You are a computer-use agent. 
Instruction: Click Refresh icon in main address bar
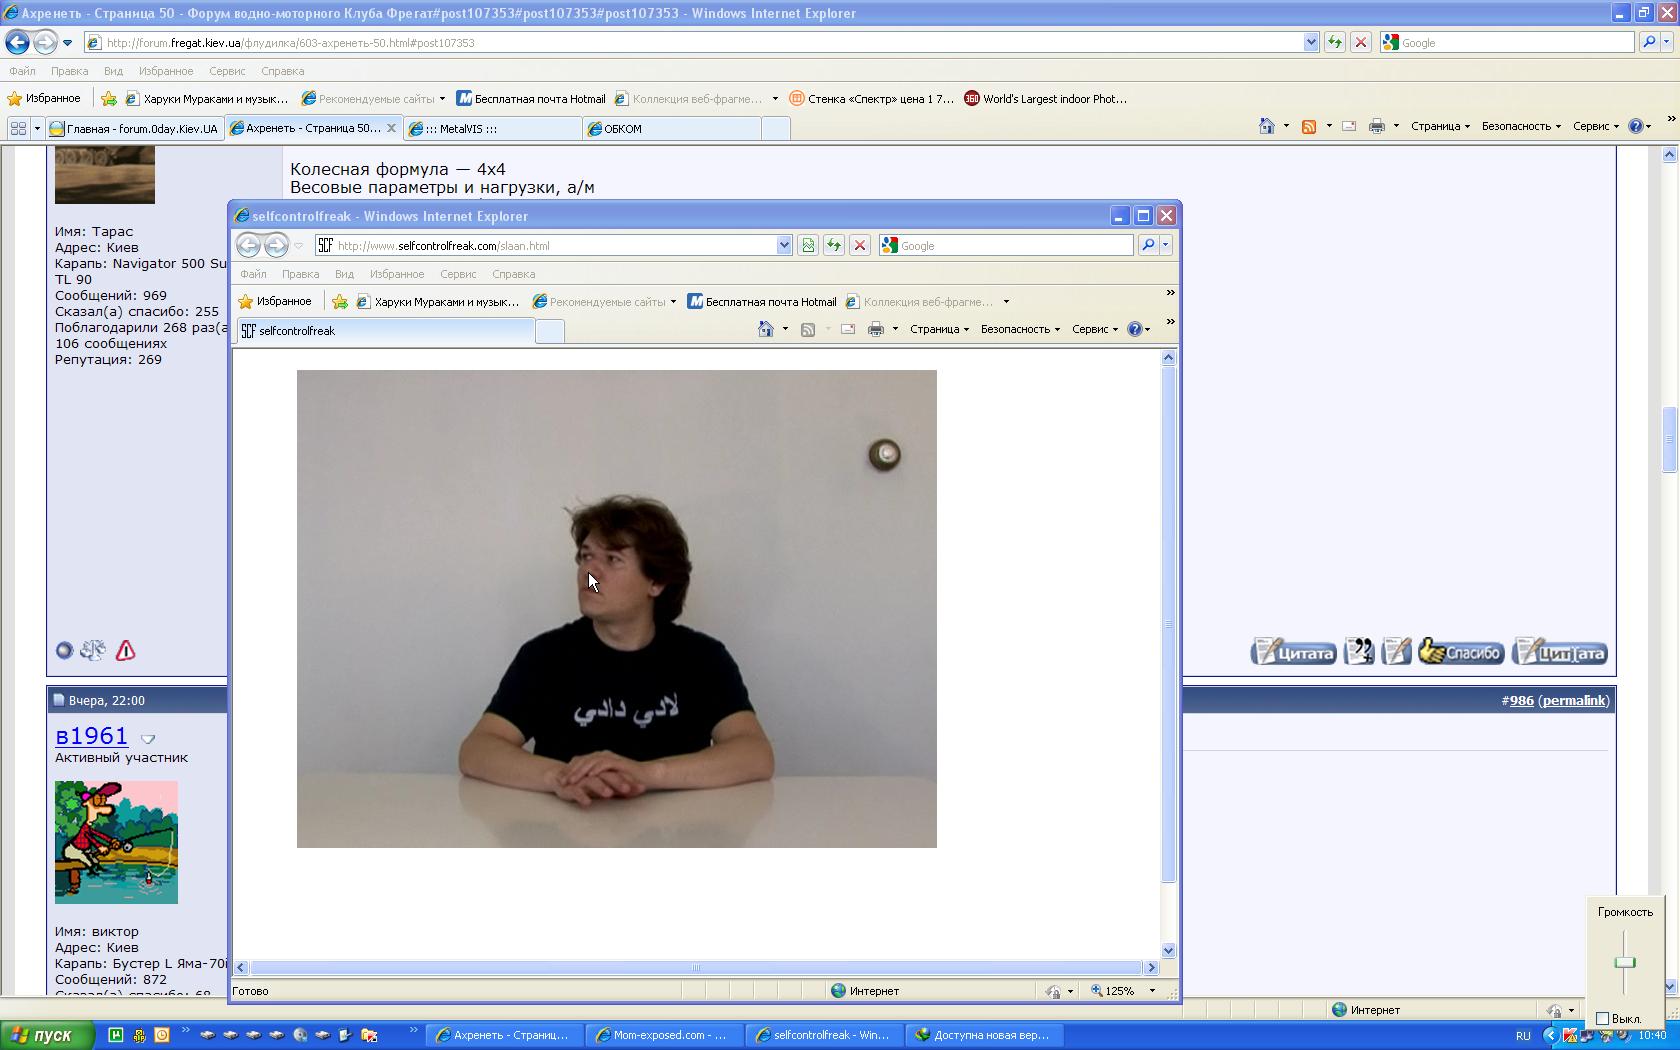1334,43
